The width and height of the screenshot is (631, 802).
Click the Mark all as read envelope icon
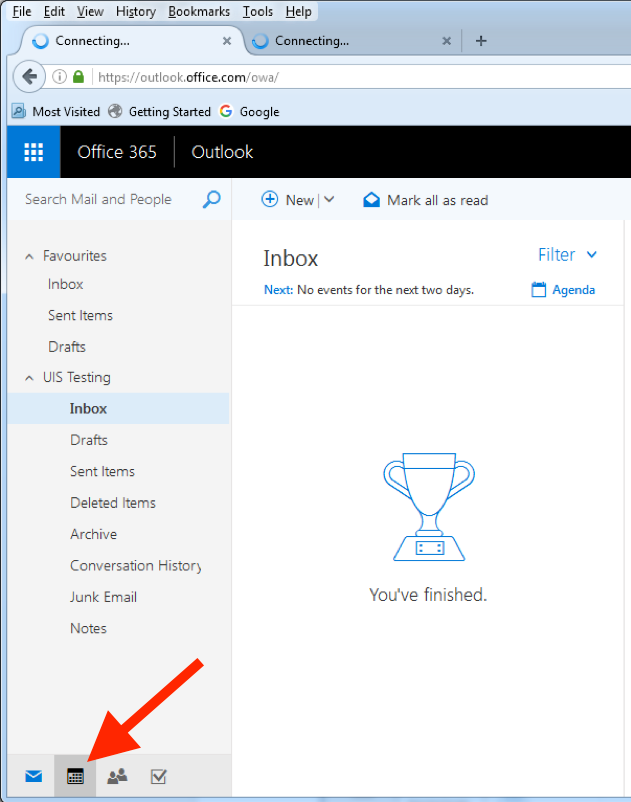point(372,199)
